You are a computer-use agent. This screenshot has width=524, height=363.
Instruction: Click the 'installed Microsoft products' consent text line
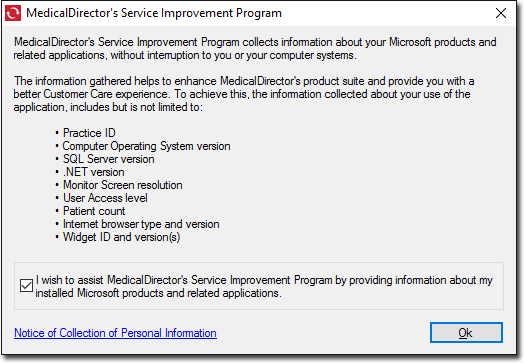(x=158, y=293)
